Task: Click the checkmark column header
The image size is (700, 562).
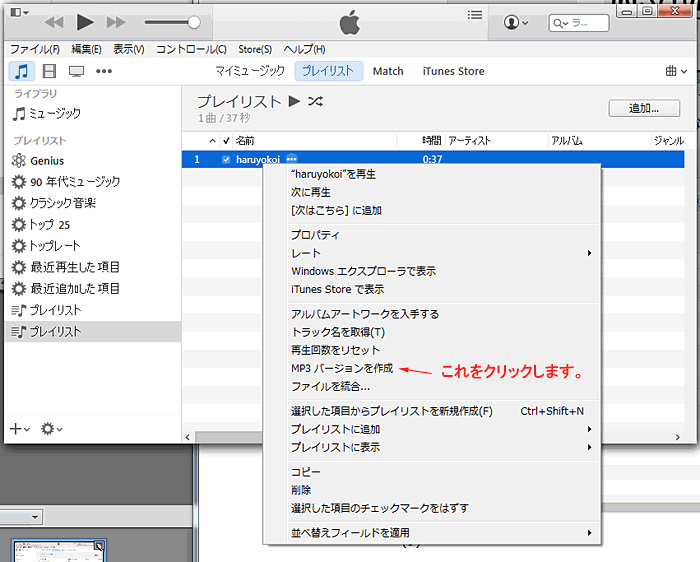Action: [226, 141]
